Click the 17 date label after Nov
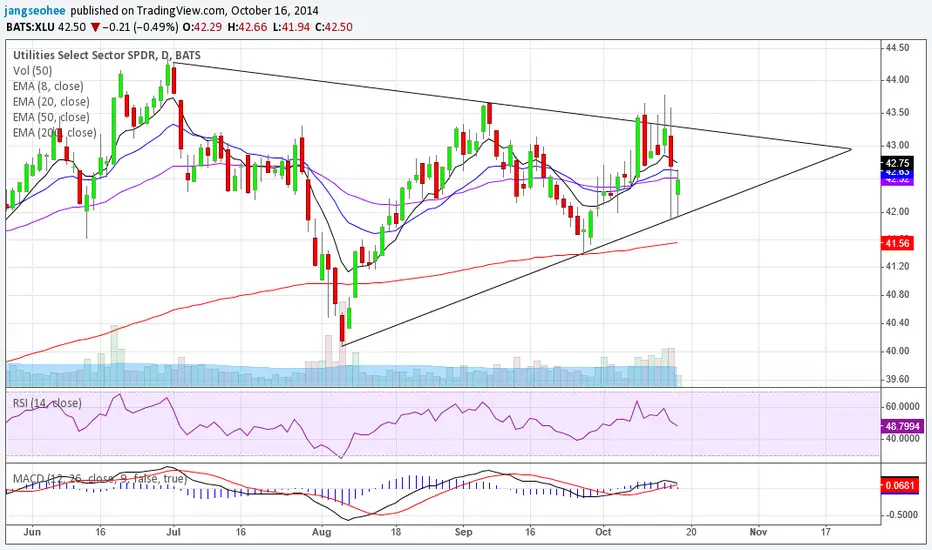This screenshot has width=932, height=550. (826, 532)
